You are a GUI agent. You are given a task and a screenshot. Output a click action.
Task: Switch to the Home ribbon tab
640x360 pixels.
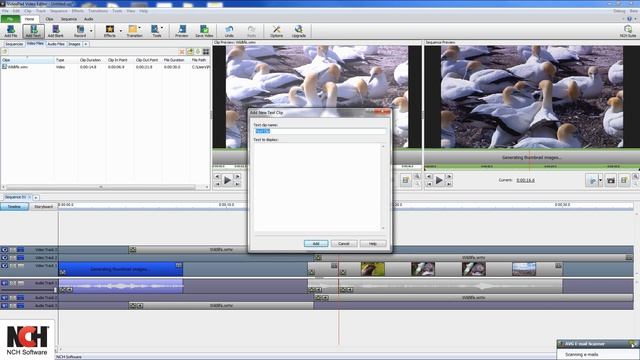click(29, 19)
